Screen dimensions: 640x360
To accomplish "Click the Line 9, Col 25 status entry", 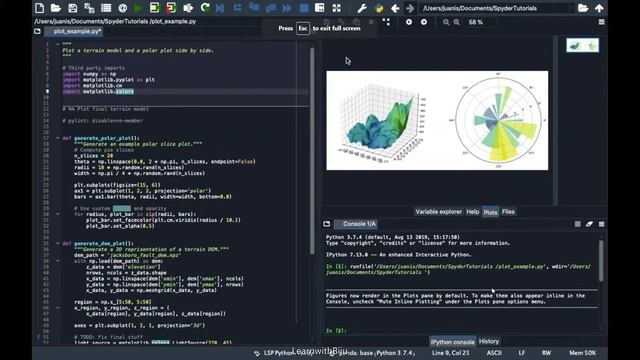I will pyautogui.click(x=451, y=353).
